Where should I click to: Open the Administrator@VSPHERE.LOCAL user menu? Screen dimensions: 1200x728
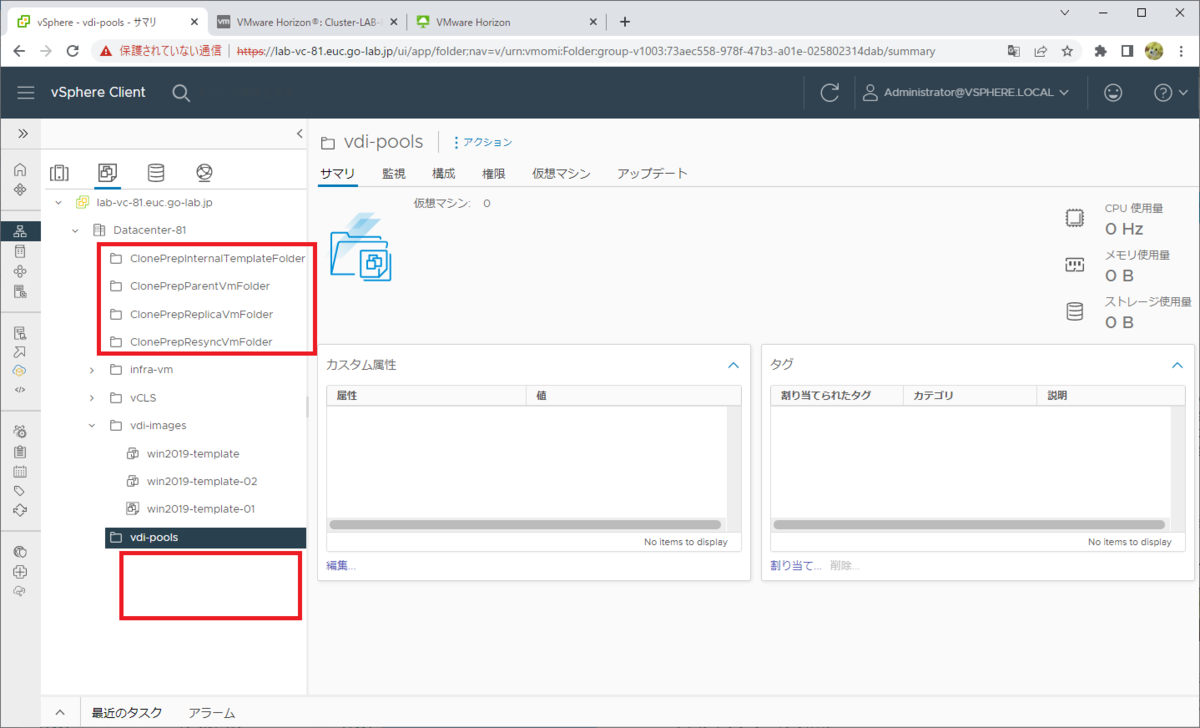965,92
